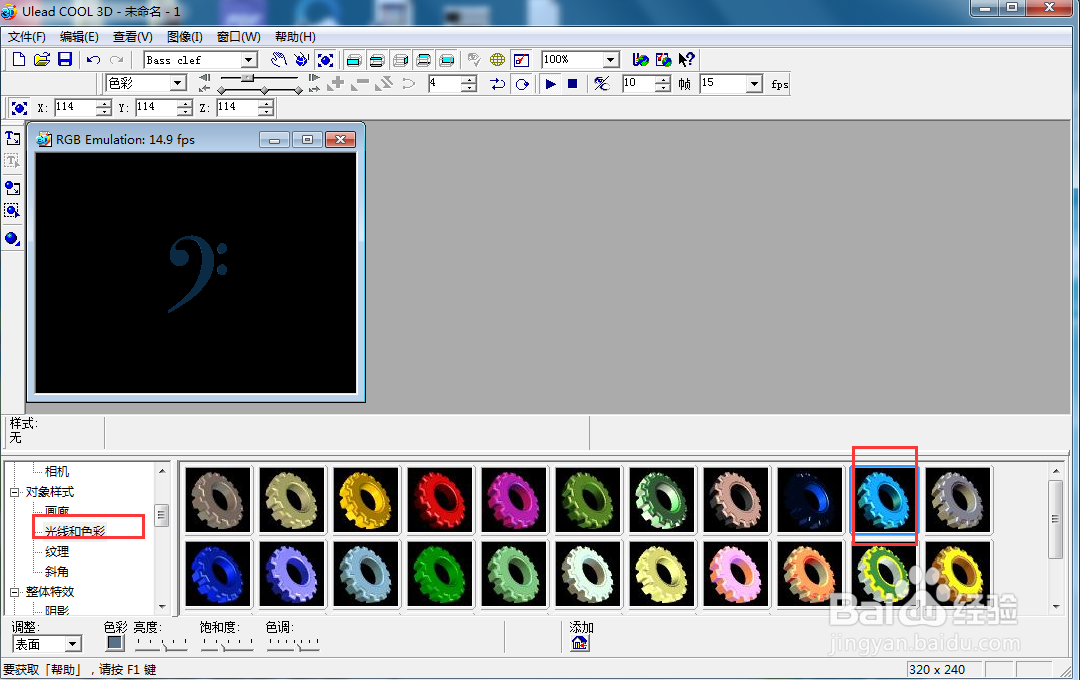Undo the last action
Viewport: 1080px width, 680px height.
pyautogui.click(x=93, y=60)
